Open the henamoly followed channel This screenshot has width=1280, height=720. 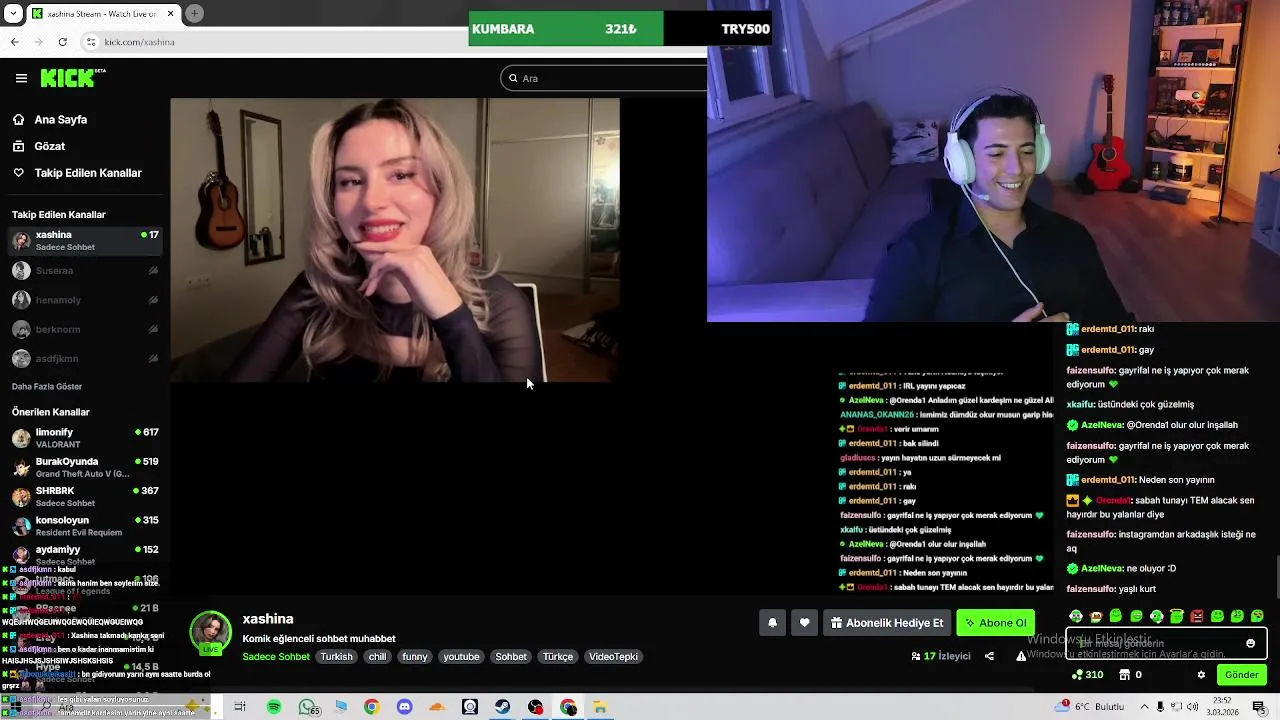click(x=85, y=300)
